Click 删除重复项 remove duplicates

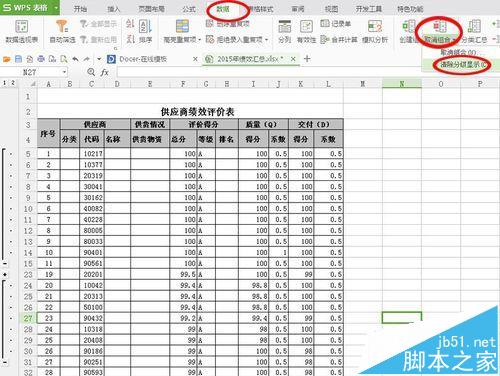(228, 24)
